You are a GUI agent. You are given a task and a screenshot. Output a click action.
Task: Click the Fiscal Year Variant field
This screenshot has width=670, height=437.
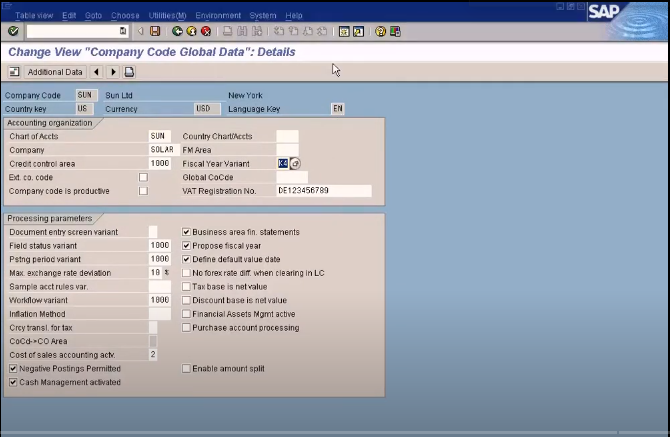(x=283, y=164)
